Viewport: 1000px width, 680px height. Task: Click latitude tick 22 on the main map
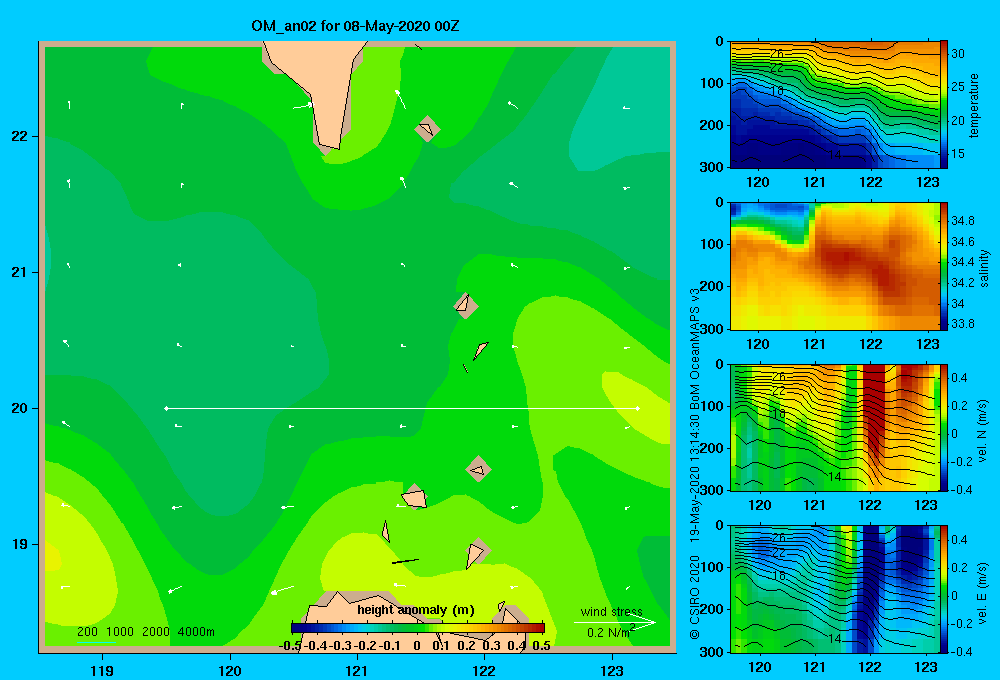(19, 137)
